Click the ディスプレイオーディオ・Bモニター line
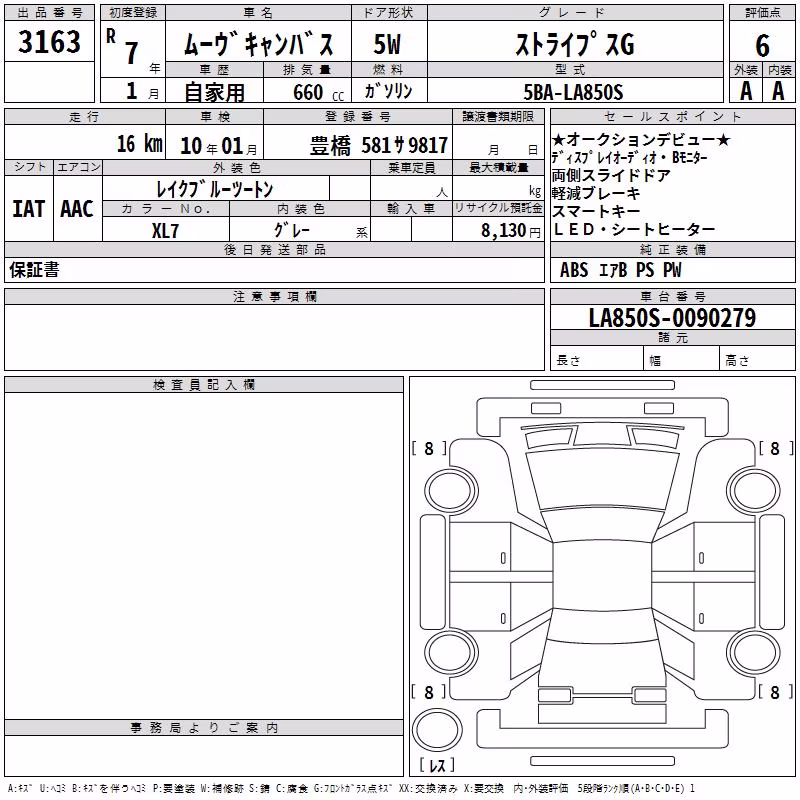The height and width of the screenshot is (800, 800). 630,158
